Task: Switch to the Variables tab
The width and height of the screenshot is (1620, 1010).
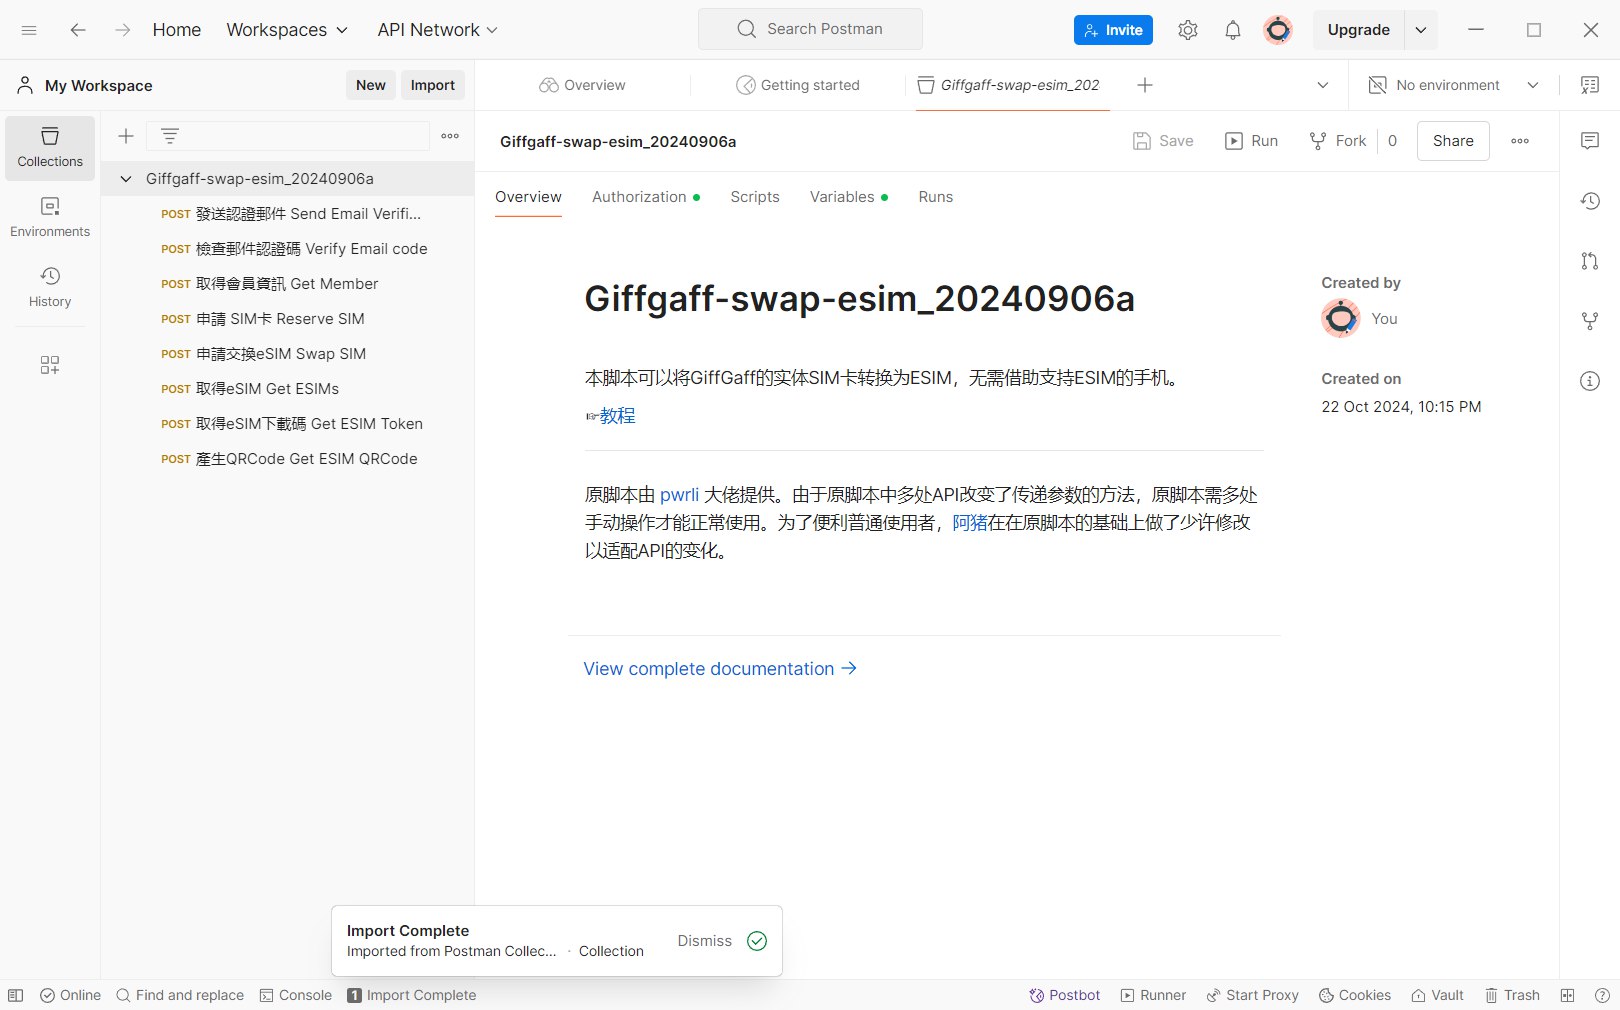Action: point(848,197)
